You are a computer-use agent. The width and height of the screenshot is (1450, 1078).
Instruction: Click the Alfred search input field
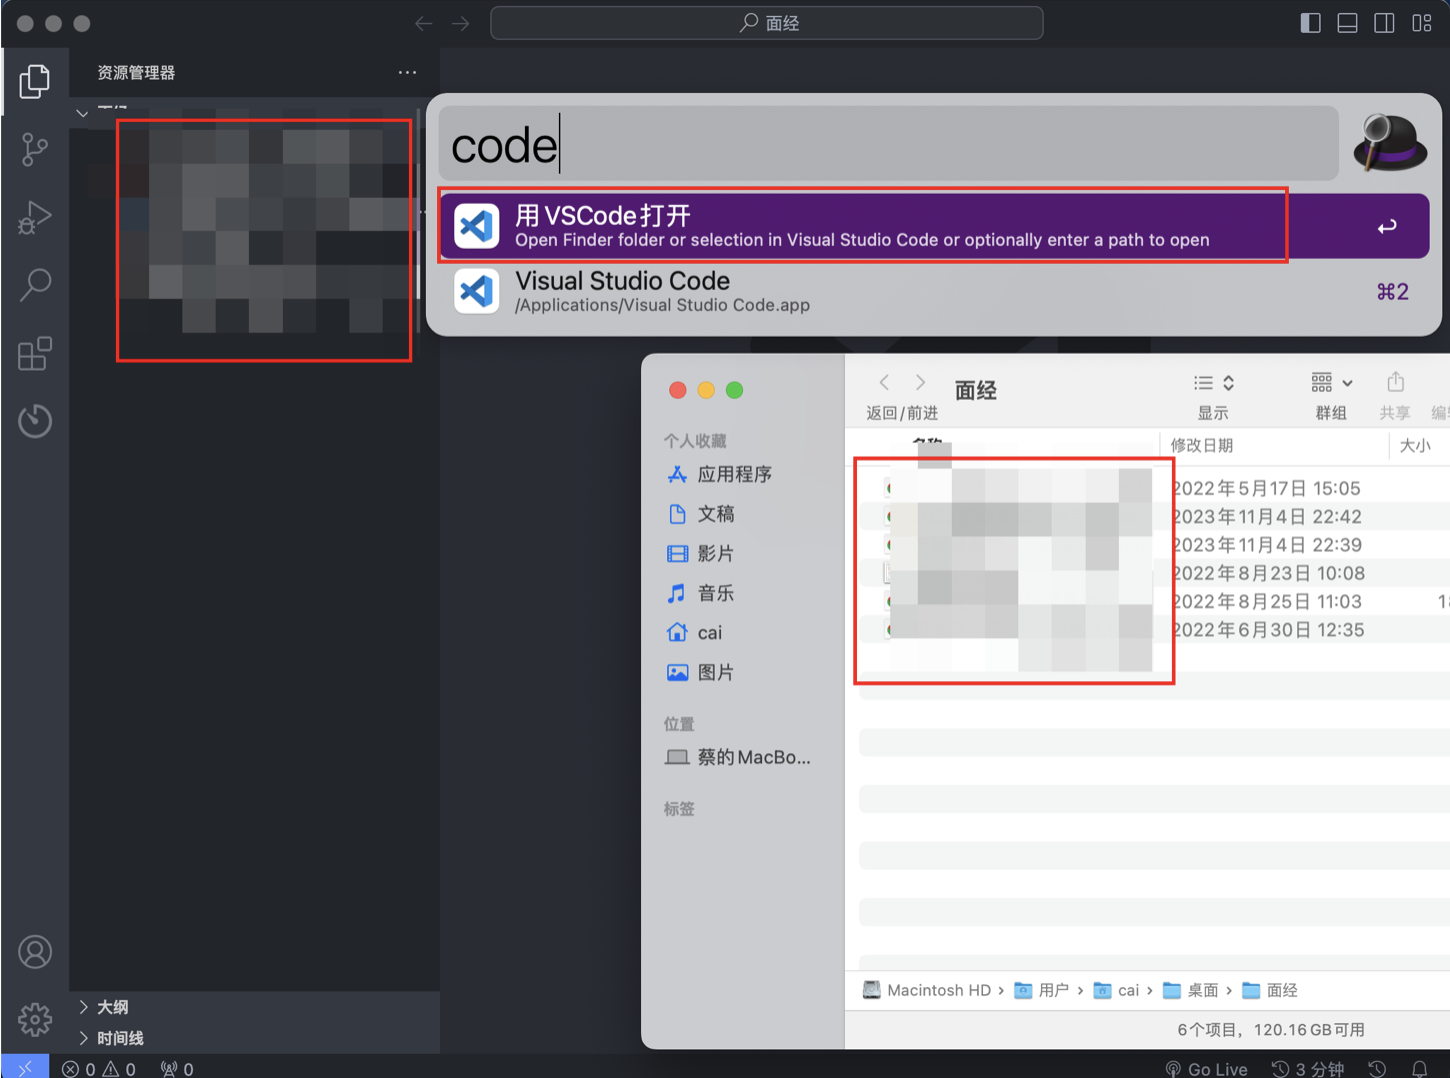[x=888, y=144]
